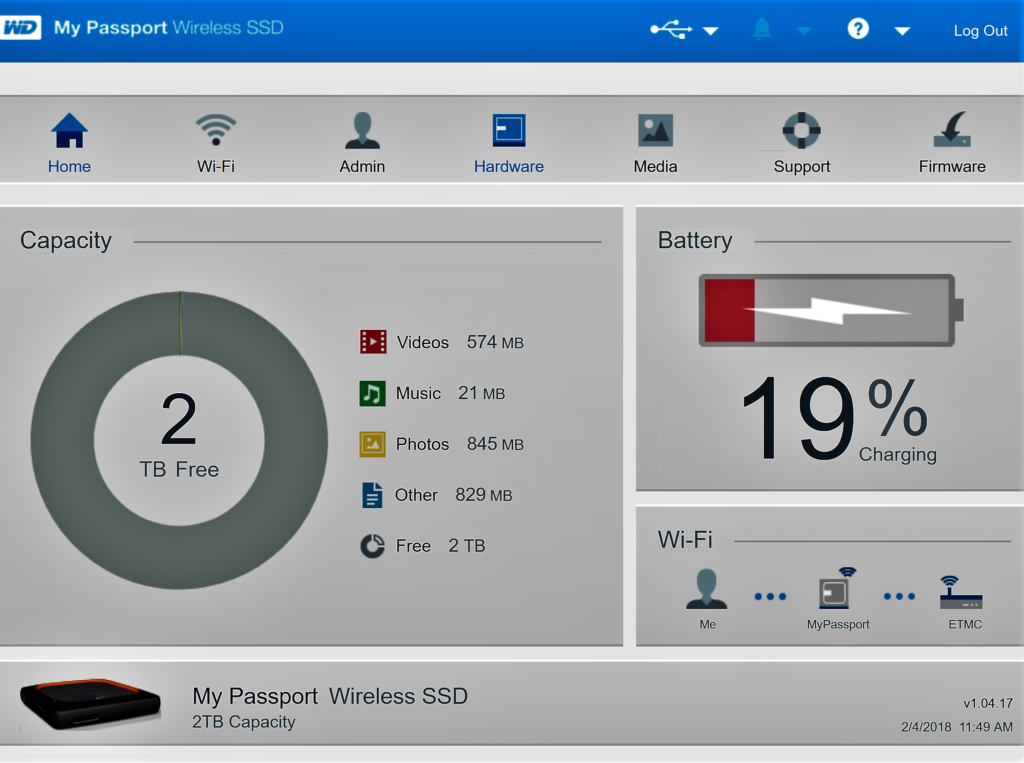This screenshot has height=763, width=1024.
Task: Open the Wi-Fi settings icon
Action: pos(216,131)
